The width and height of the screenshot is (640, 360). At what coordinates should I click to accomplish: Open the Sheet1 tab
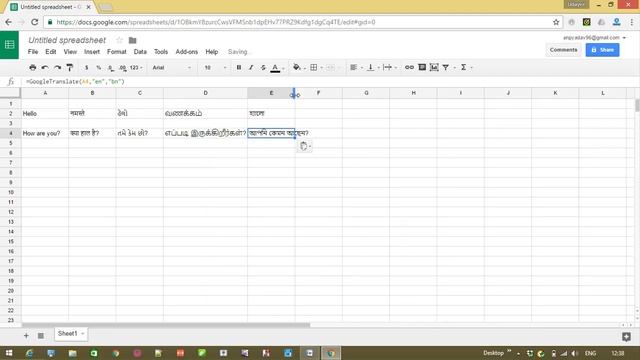point(71,334)
